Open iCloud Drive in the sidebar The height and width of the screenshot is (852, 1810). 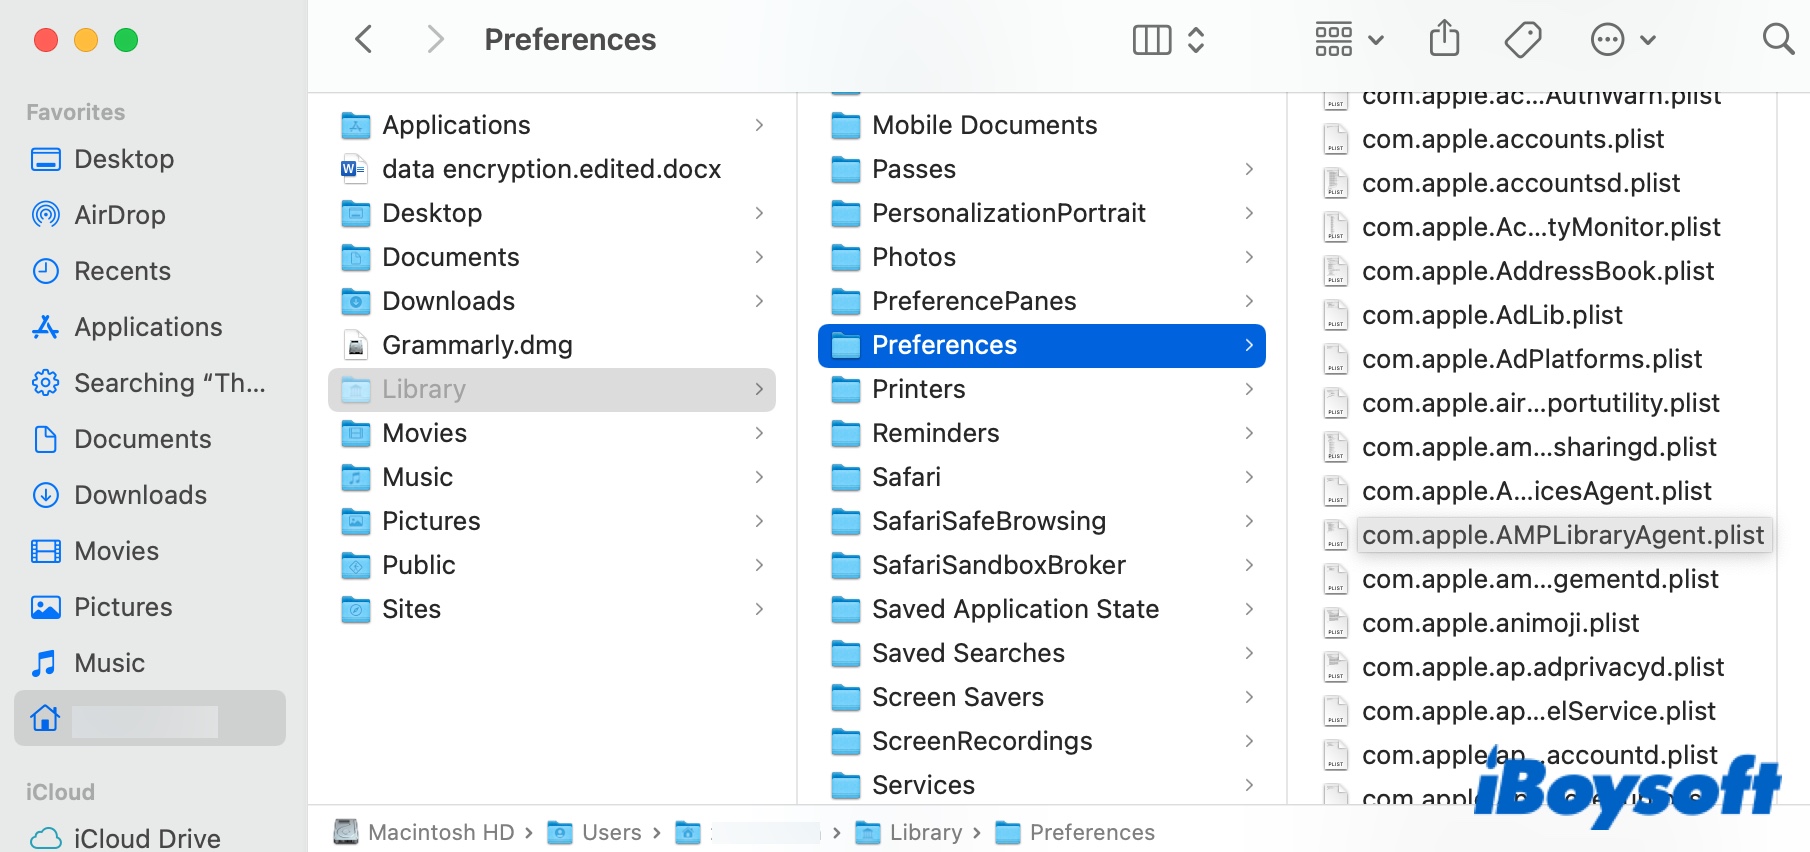point(146,838)
